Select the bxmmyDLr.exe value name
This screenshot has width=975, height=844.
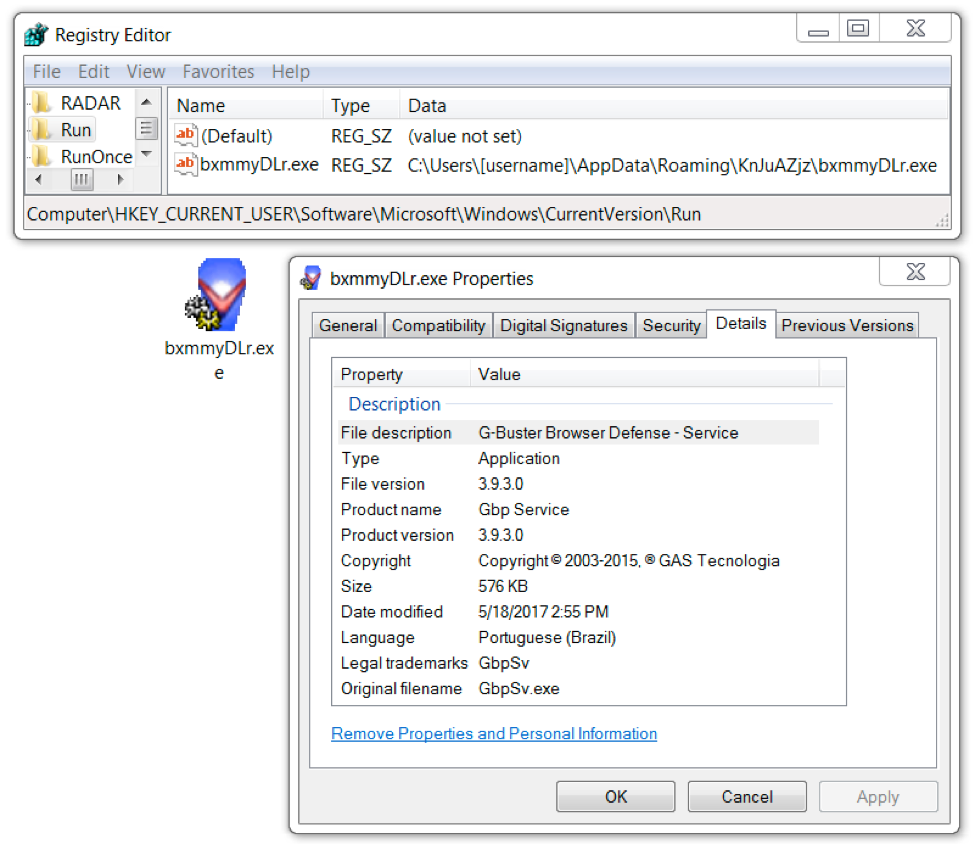click(x=259, y=165)
